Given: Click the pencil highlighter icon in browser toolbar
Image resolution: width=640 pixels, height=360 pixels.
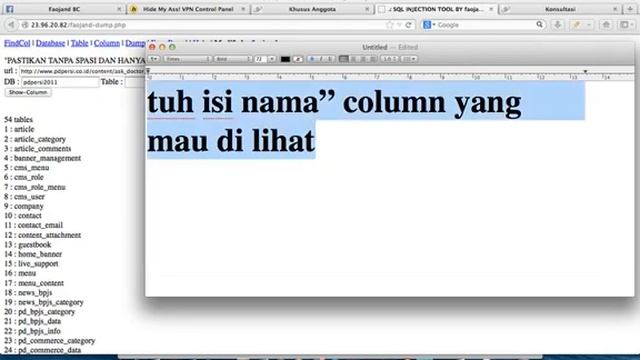Looking at the screenshot, I should [577, 25].
